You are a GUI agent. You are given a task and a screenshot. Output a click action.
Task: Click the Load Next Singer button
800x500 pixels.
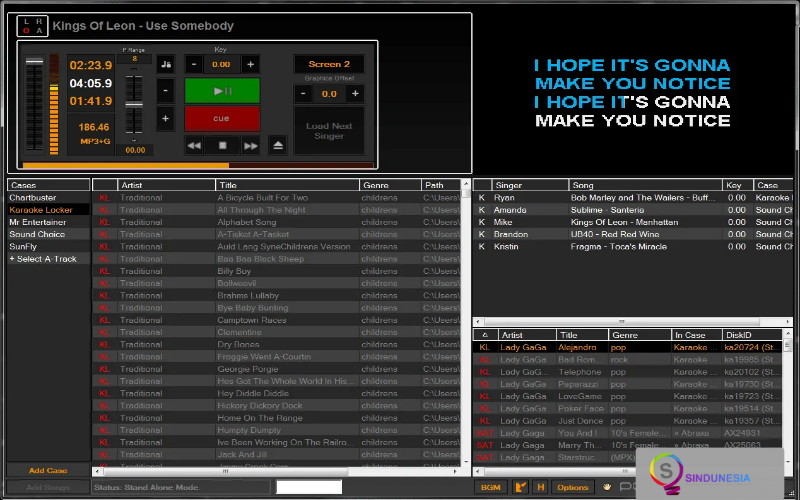pos(329,131)
